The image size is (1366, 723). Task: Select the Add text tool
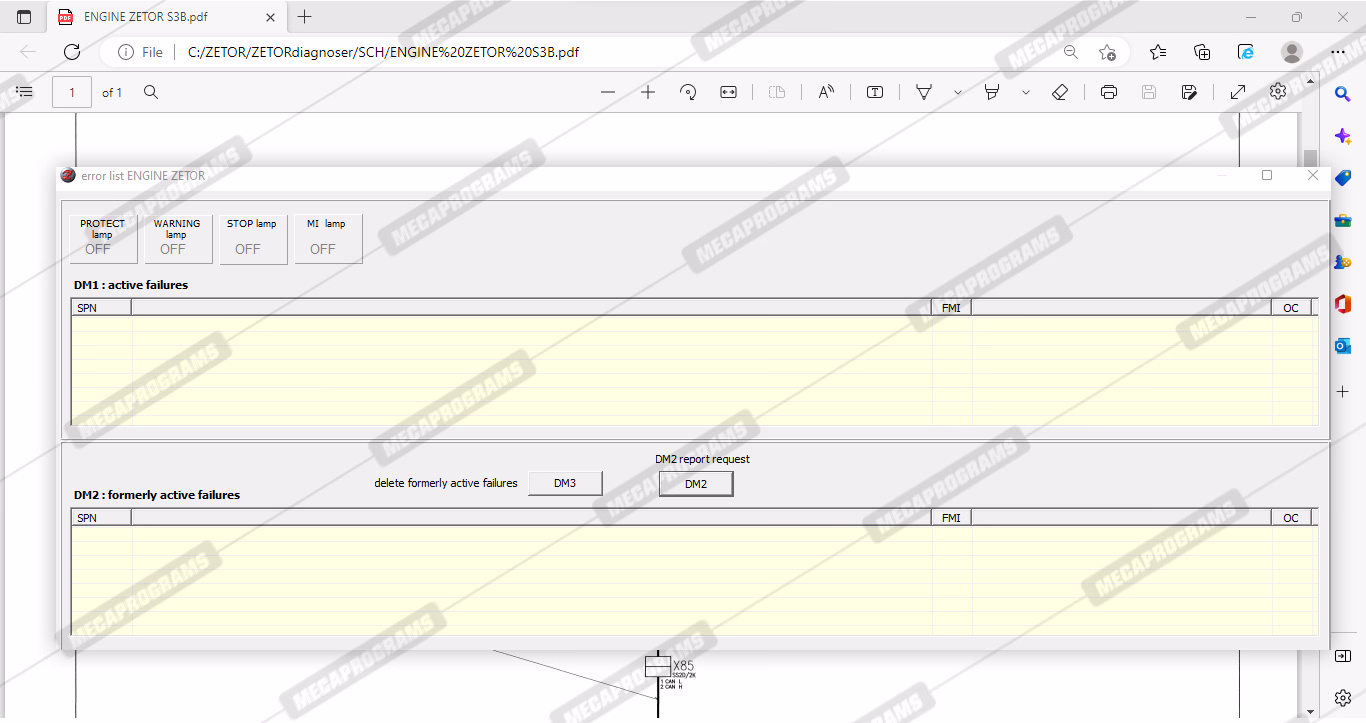tap(875, 92)
